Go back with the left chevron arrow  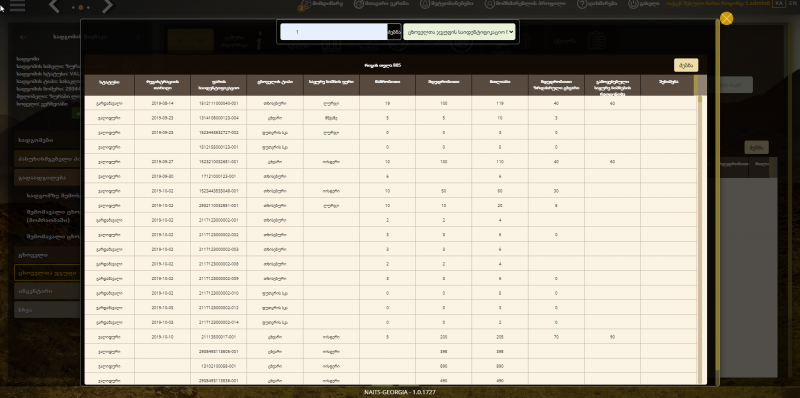55,6
